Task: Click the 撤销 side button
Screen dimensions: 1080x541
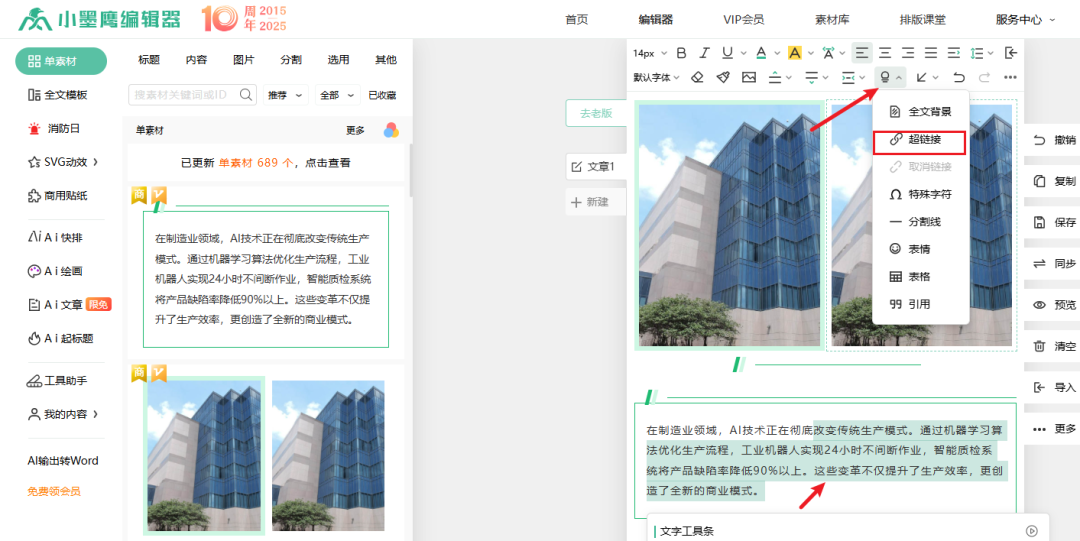Action: pyautogui.click(x=1054, y=140)
